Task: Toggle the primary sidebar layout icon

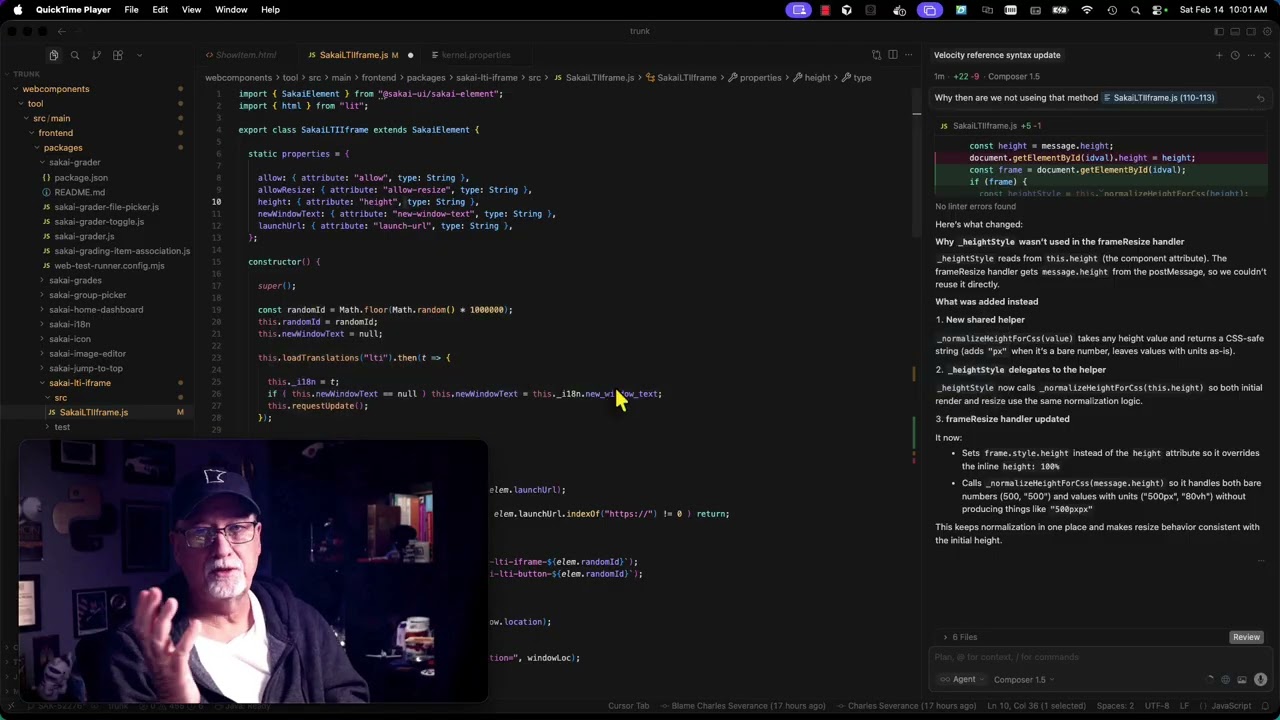Action: point(1219,31)
